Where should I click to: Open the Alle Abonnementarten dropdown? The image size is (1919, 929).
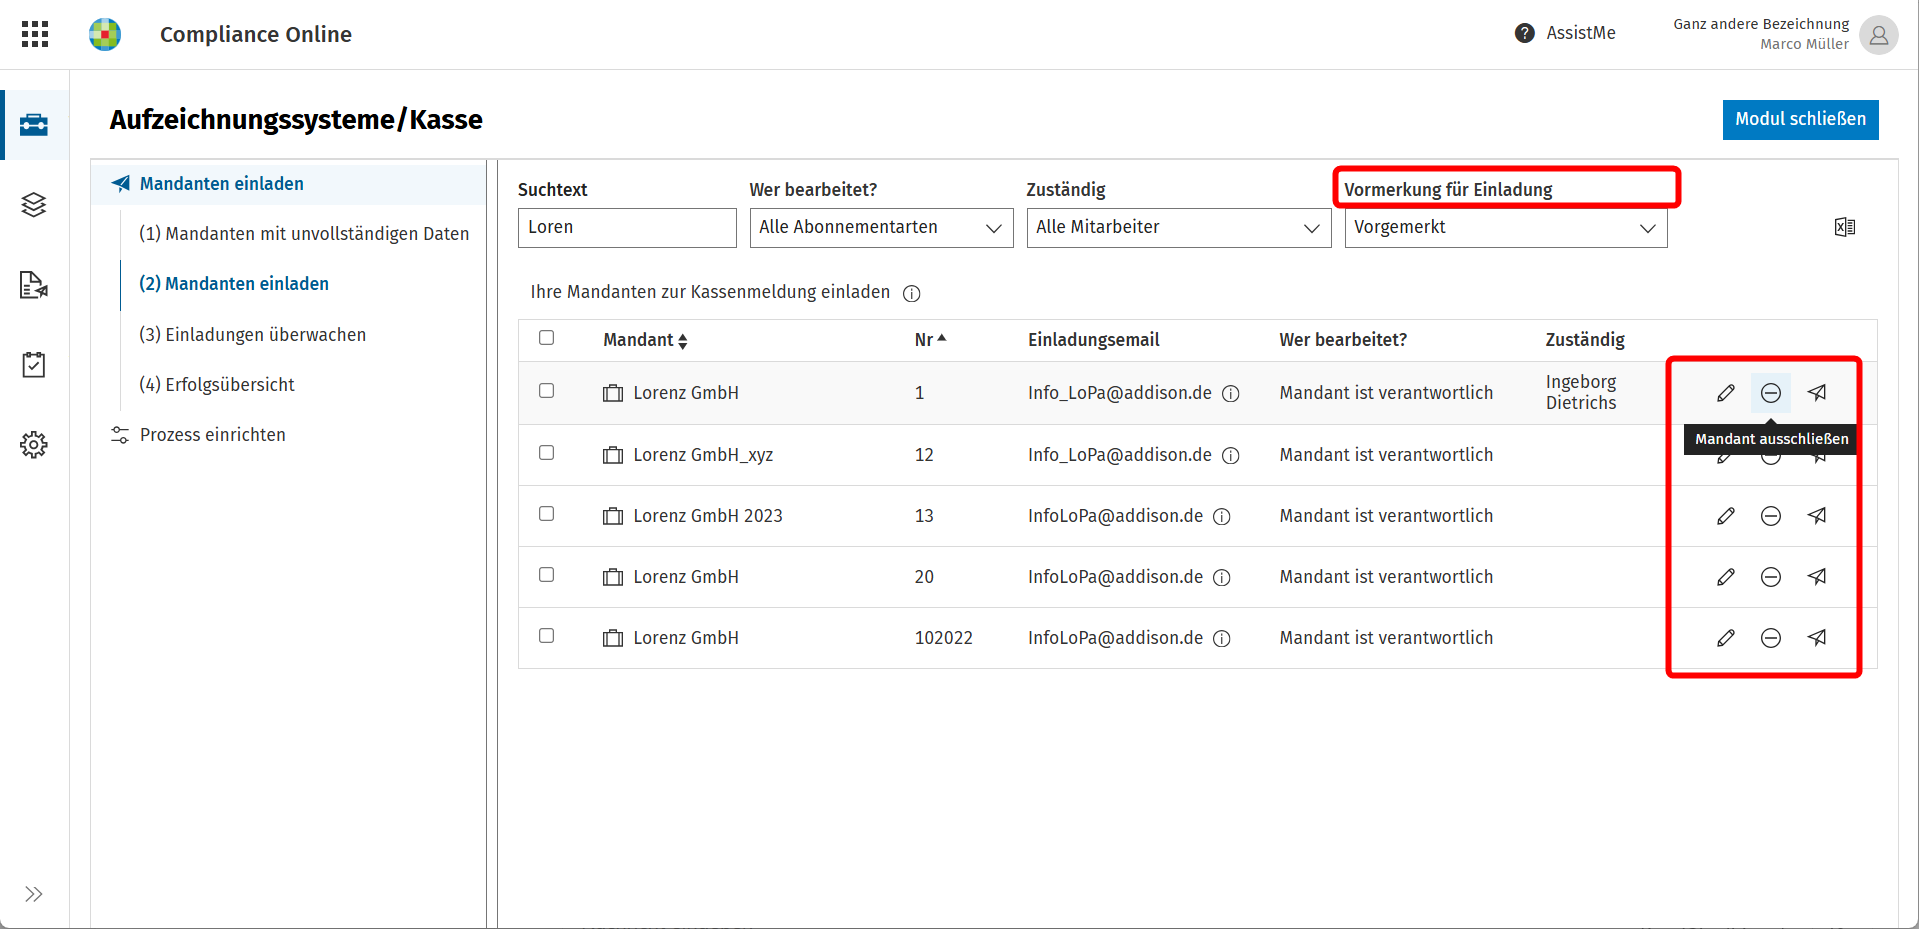click(881, 228)
